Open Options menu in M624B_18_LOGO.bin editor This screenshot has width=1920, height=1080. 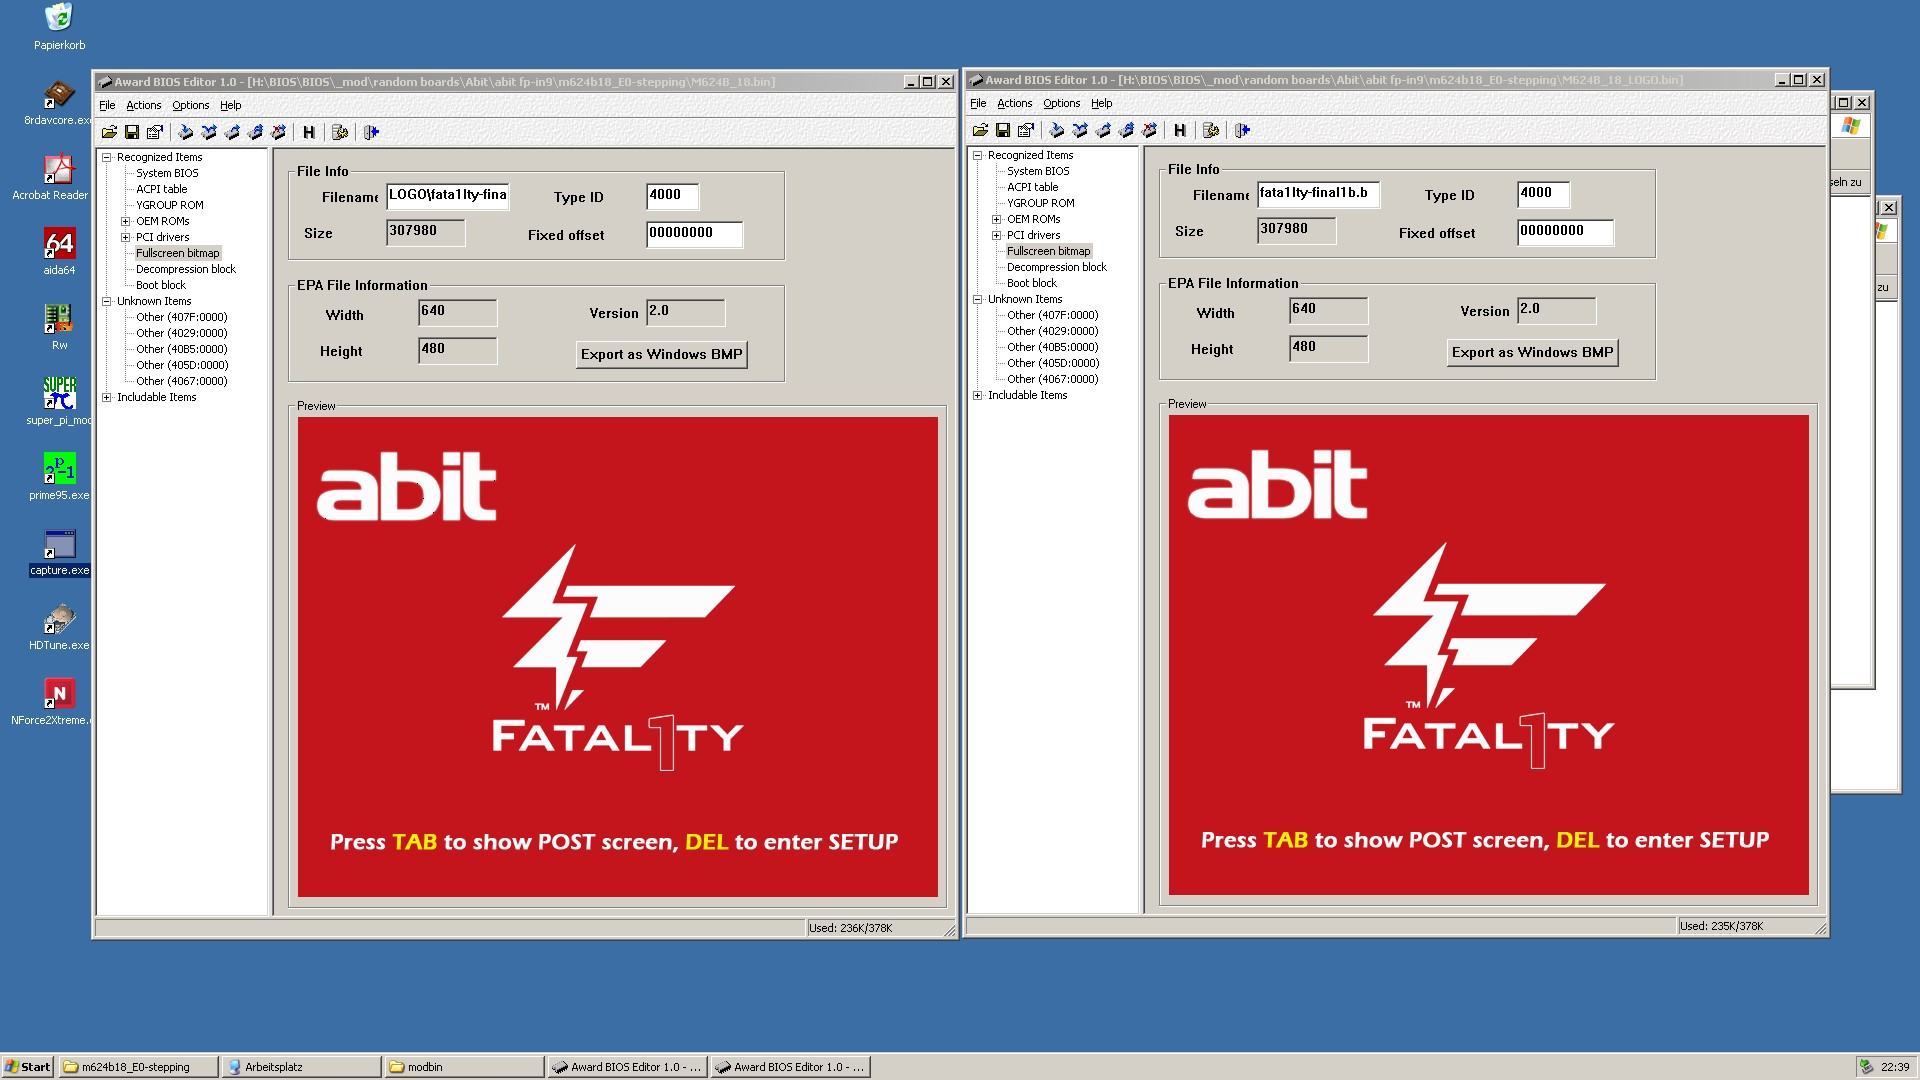1061,103
